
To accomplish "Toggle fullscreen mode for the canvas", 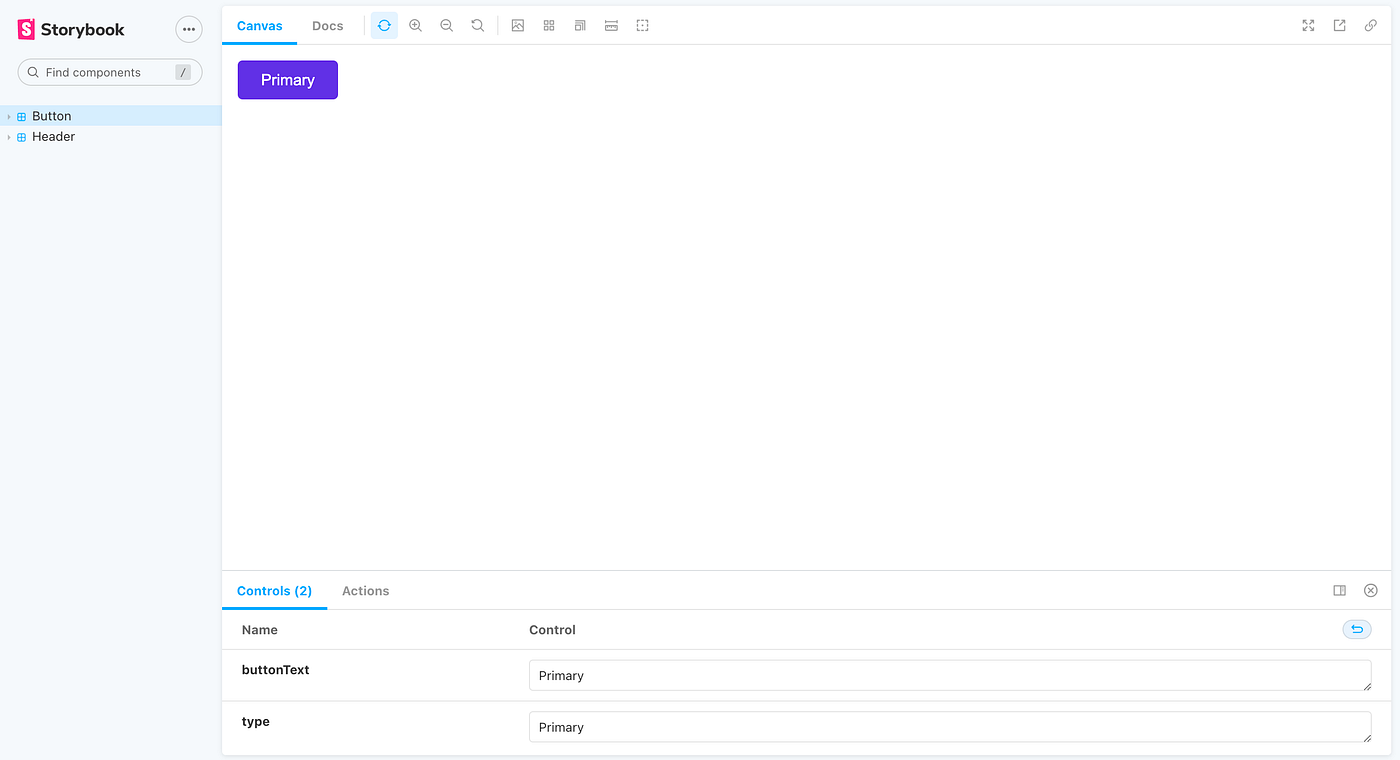I will click(x=1308, y=25).
